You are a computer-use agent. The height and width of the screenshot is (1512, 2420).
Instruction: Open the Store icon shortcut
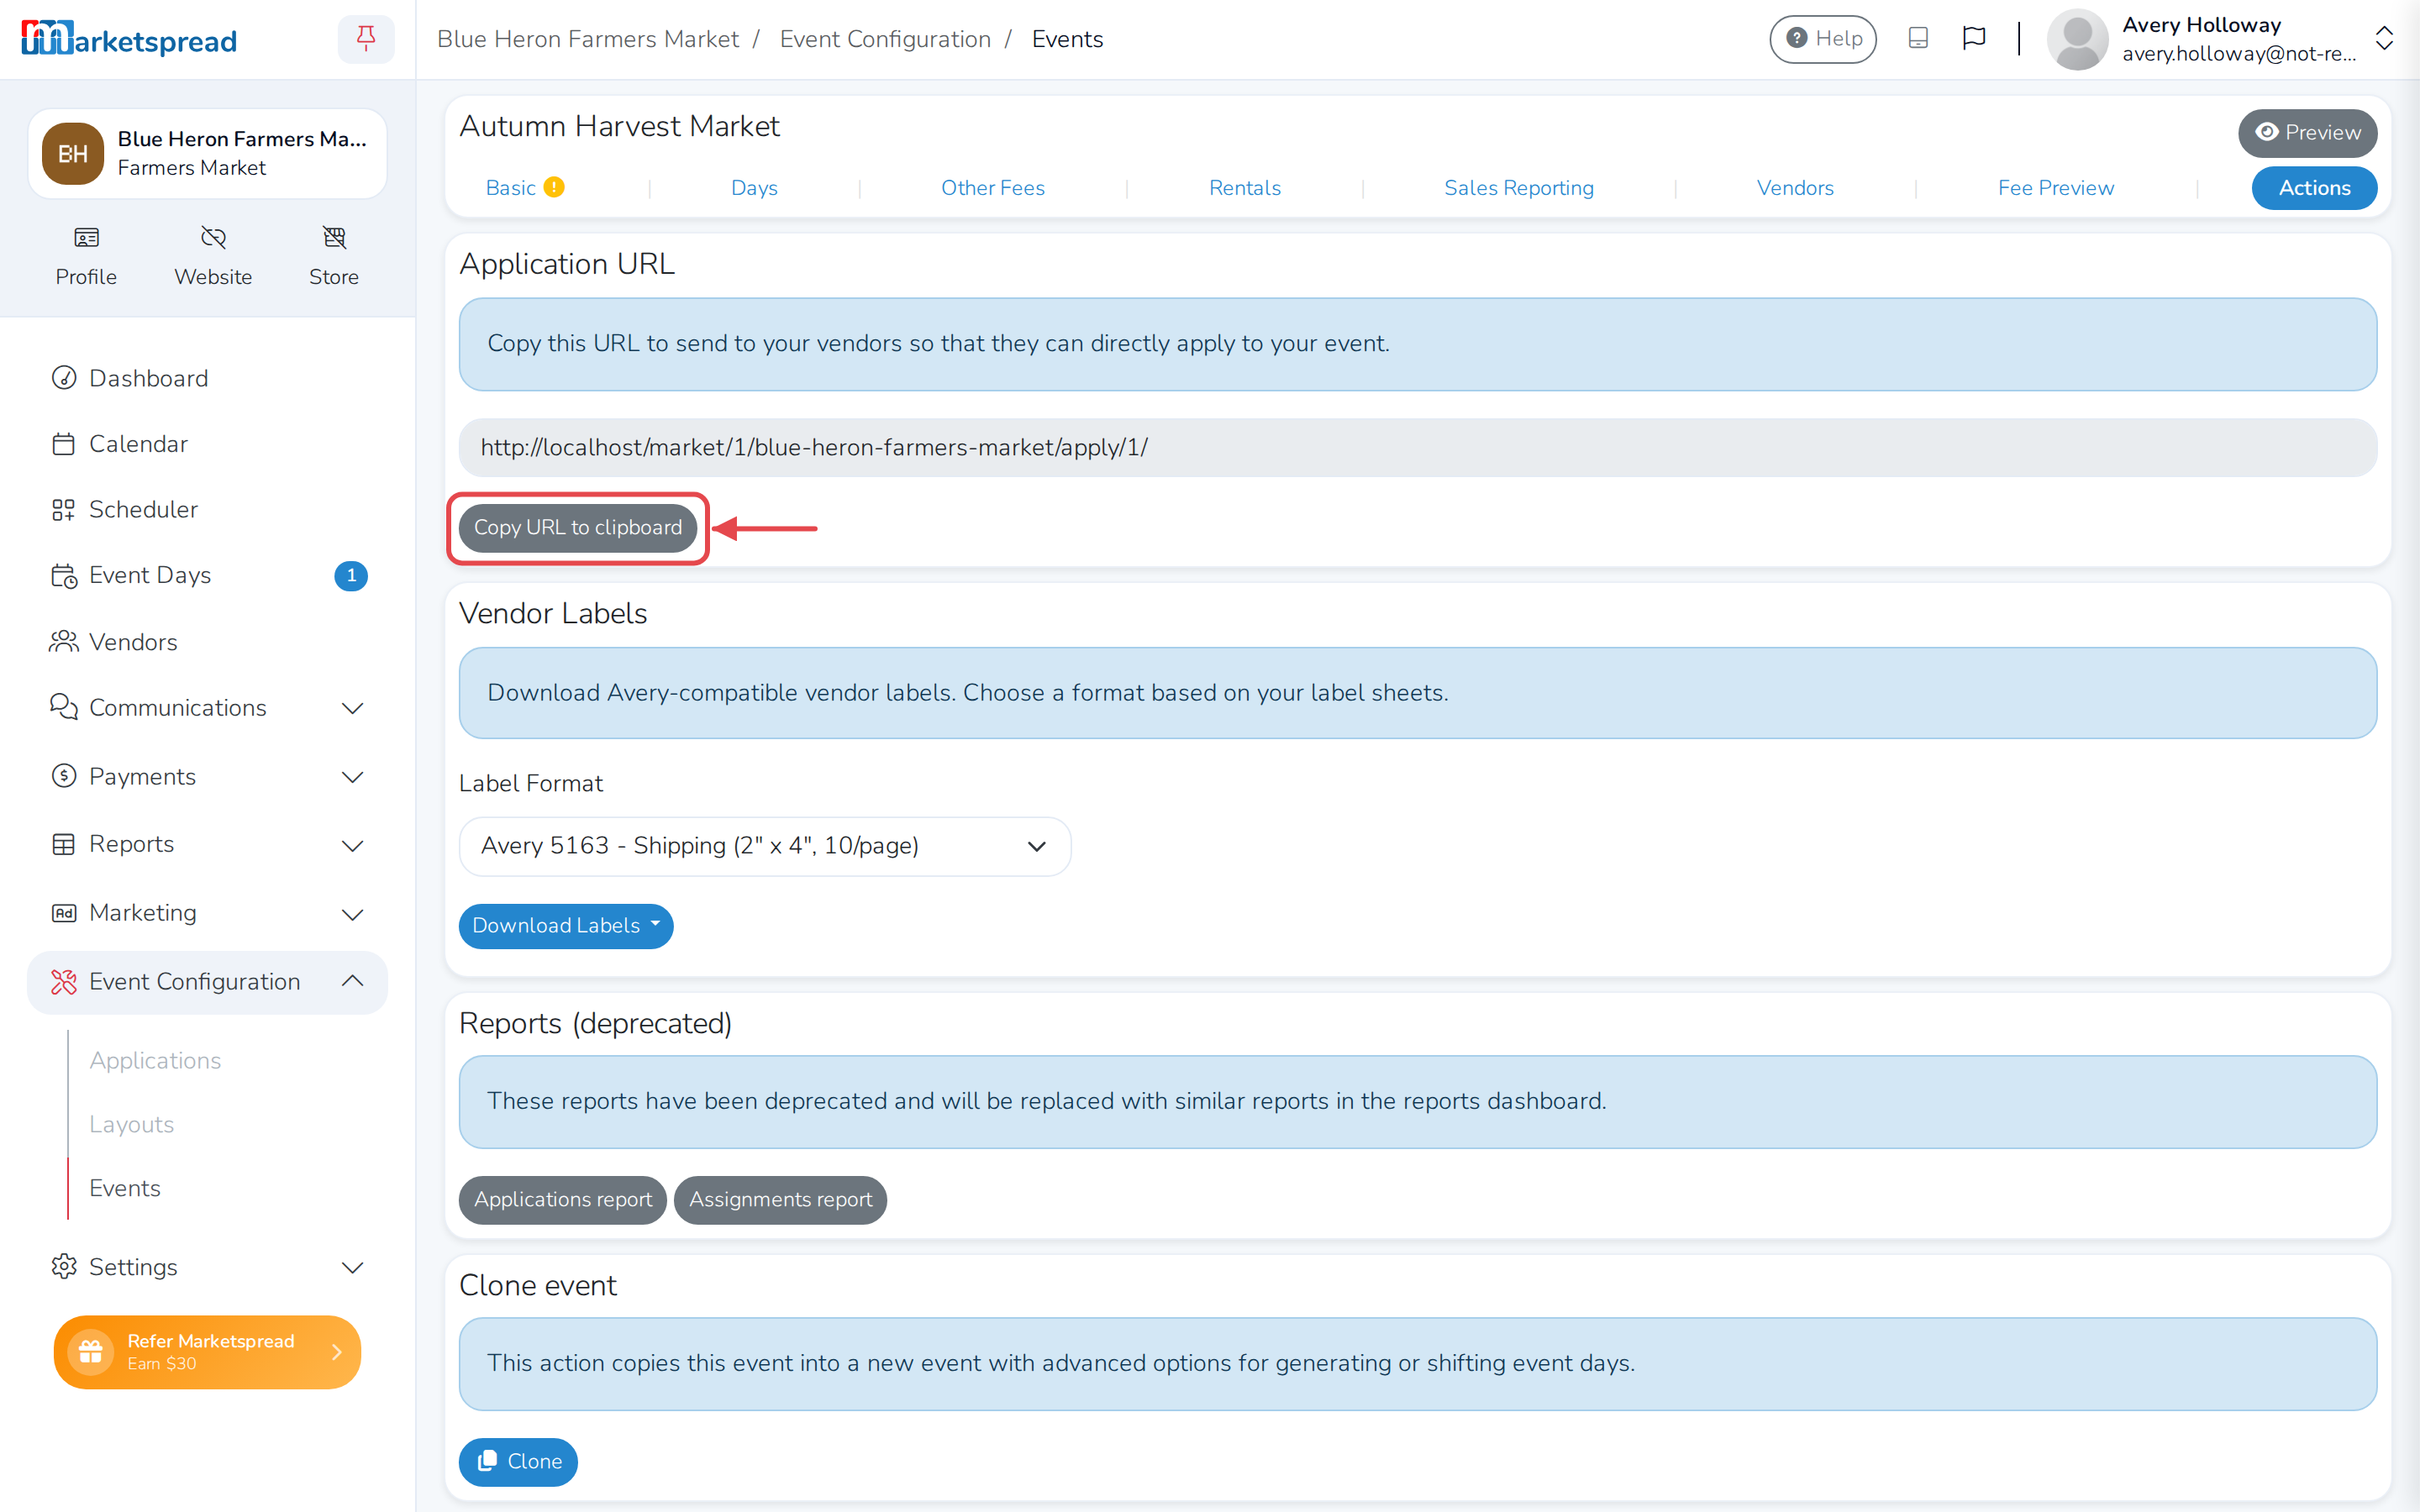pos(334,256)
